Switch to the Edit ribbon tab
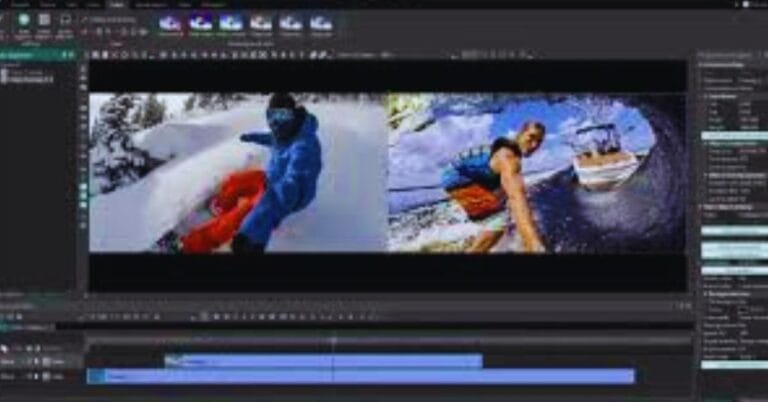This screenshot has height=402, width=768. pyautogui.click(x=72, y=4)
